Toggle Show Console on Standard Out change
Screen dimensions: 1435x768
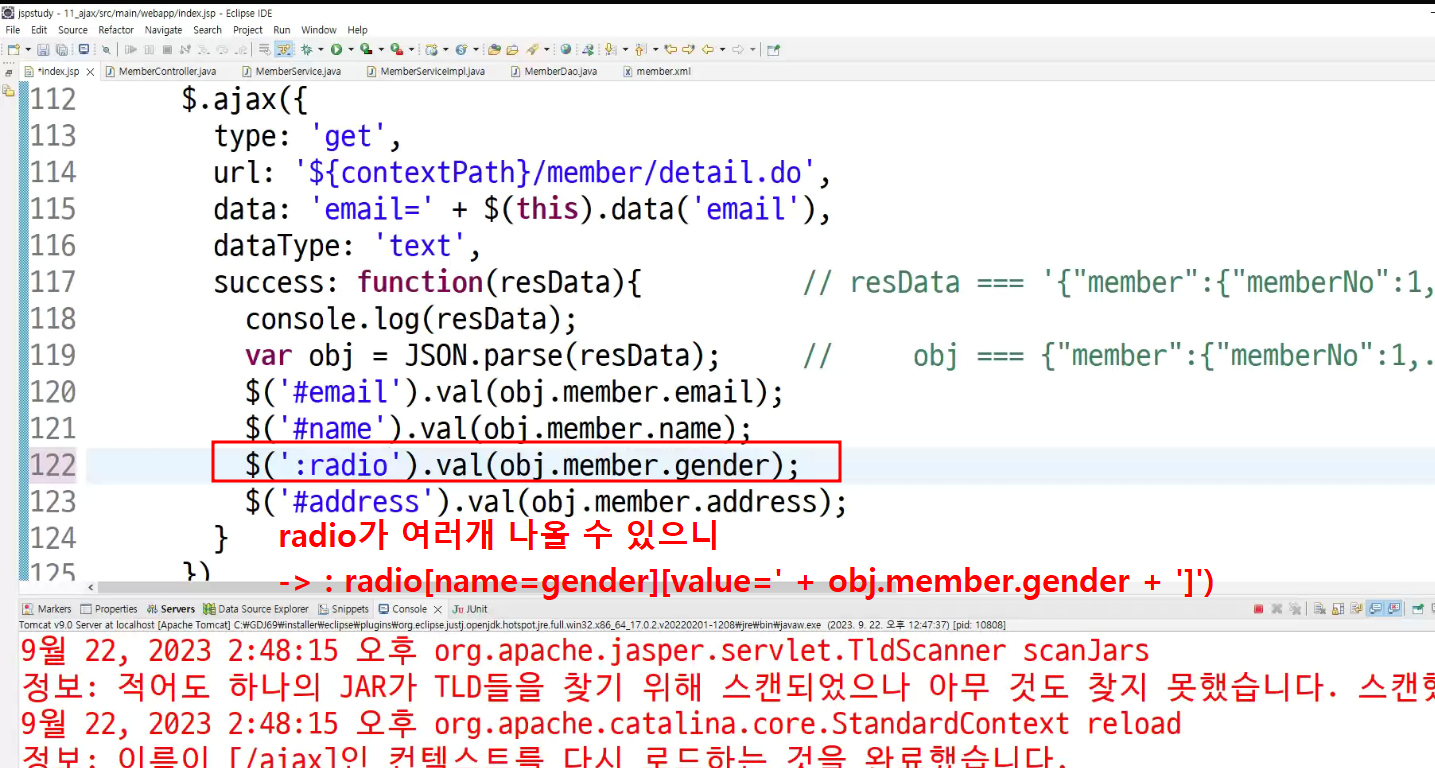click(1376, 609)
